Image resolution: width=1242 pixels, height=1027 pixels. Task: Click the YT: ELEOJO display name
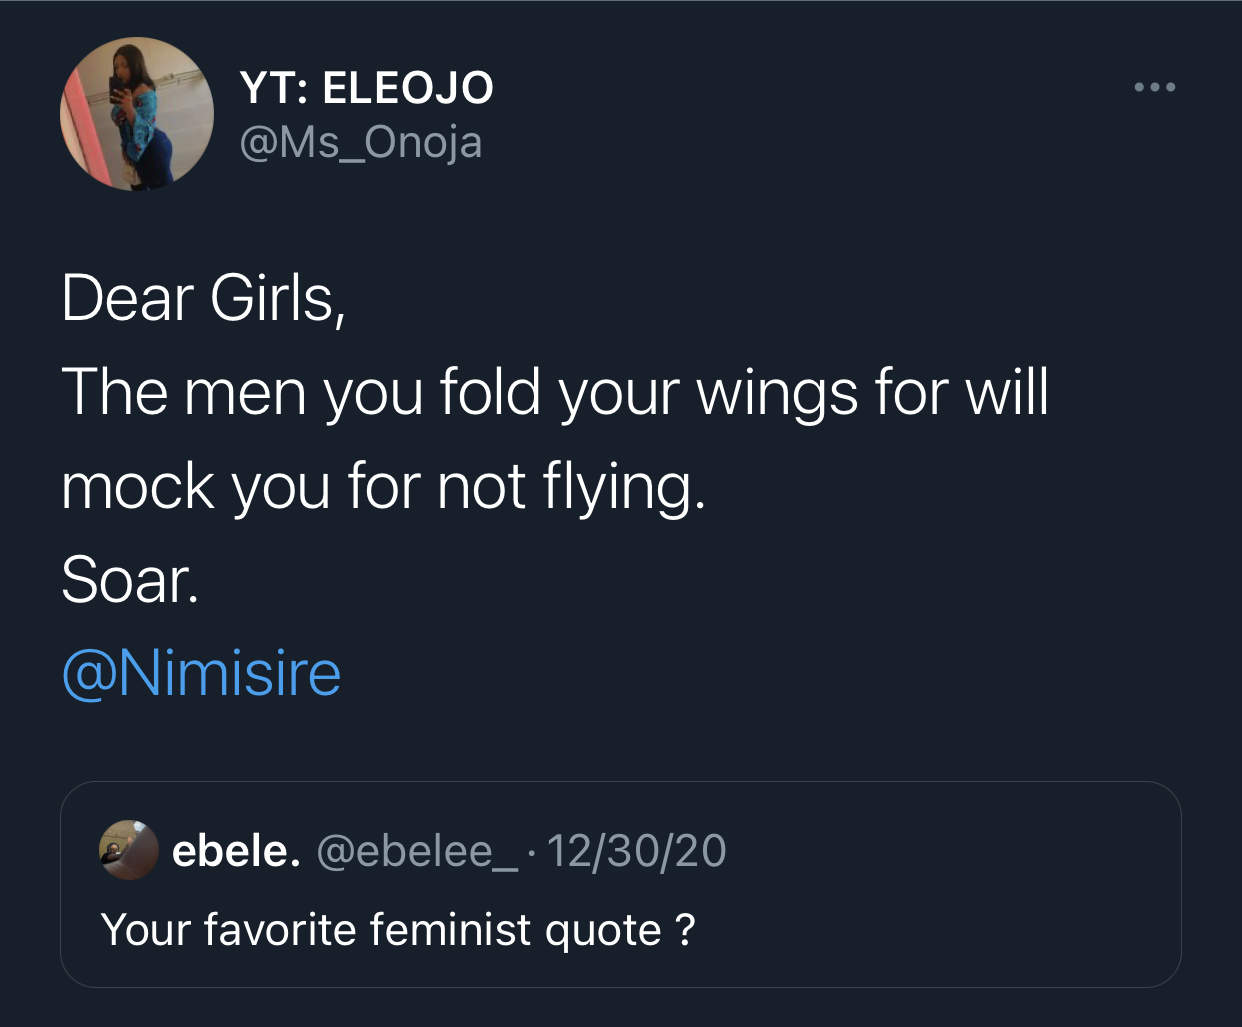pos(366,88)
